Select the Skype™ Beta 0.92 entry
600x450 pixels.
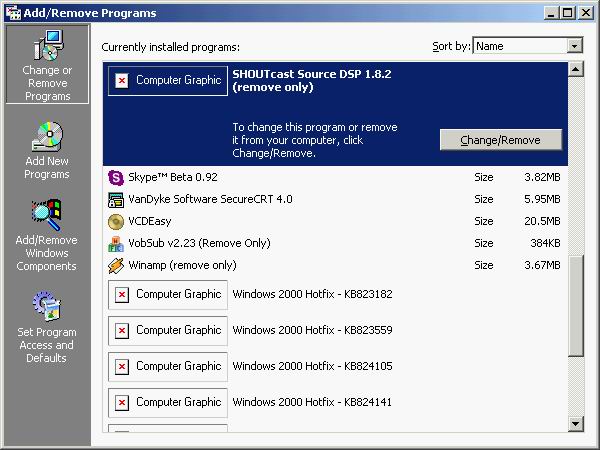coord(335,178)
